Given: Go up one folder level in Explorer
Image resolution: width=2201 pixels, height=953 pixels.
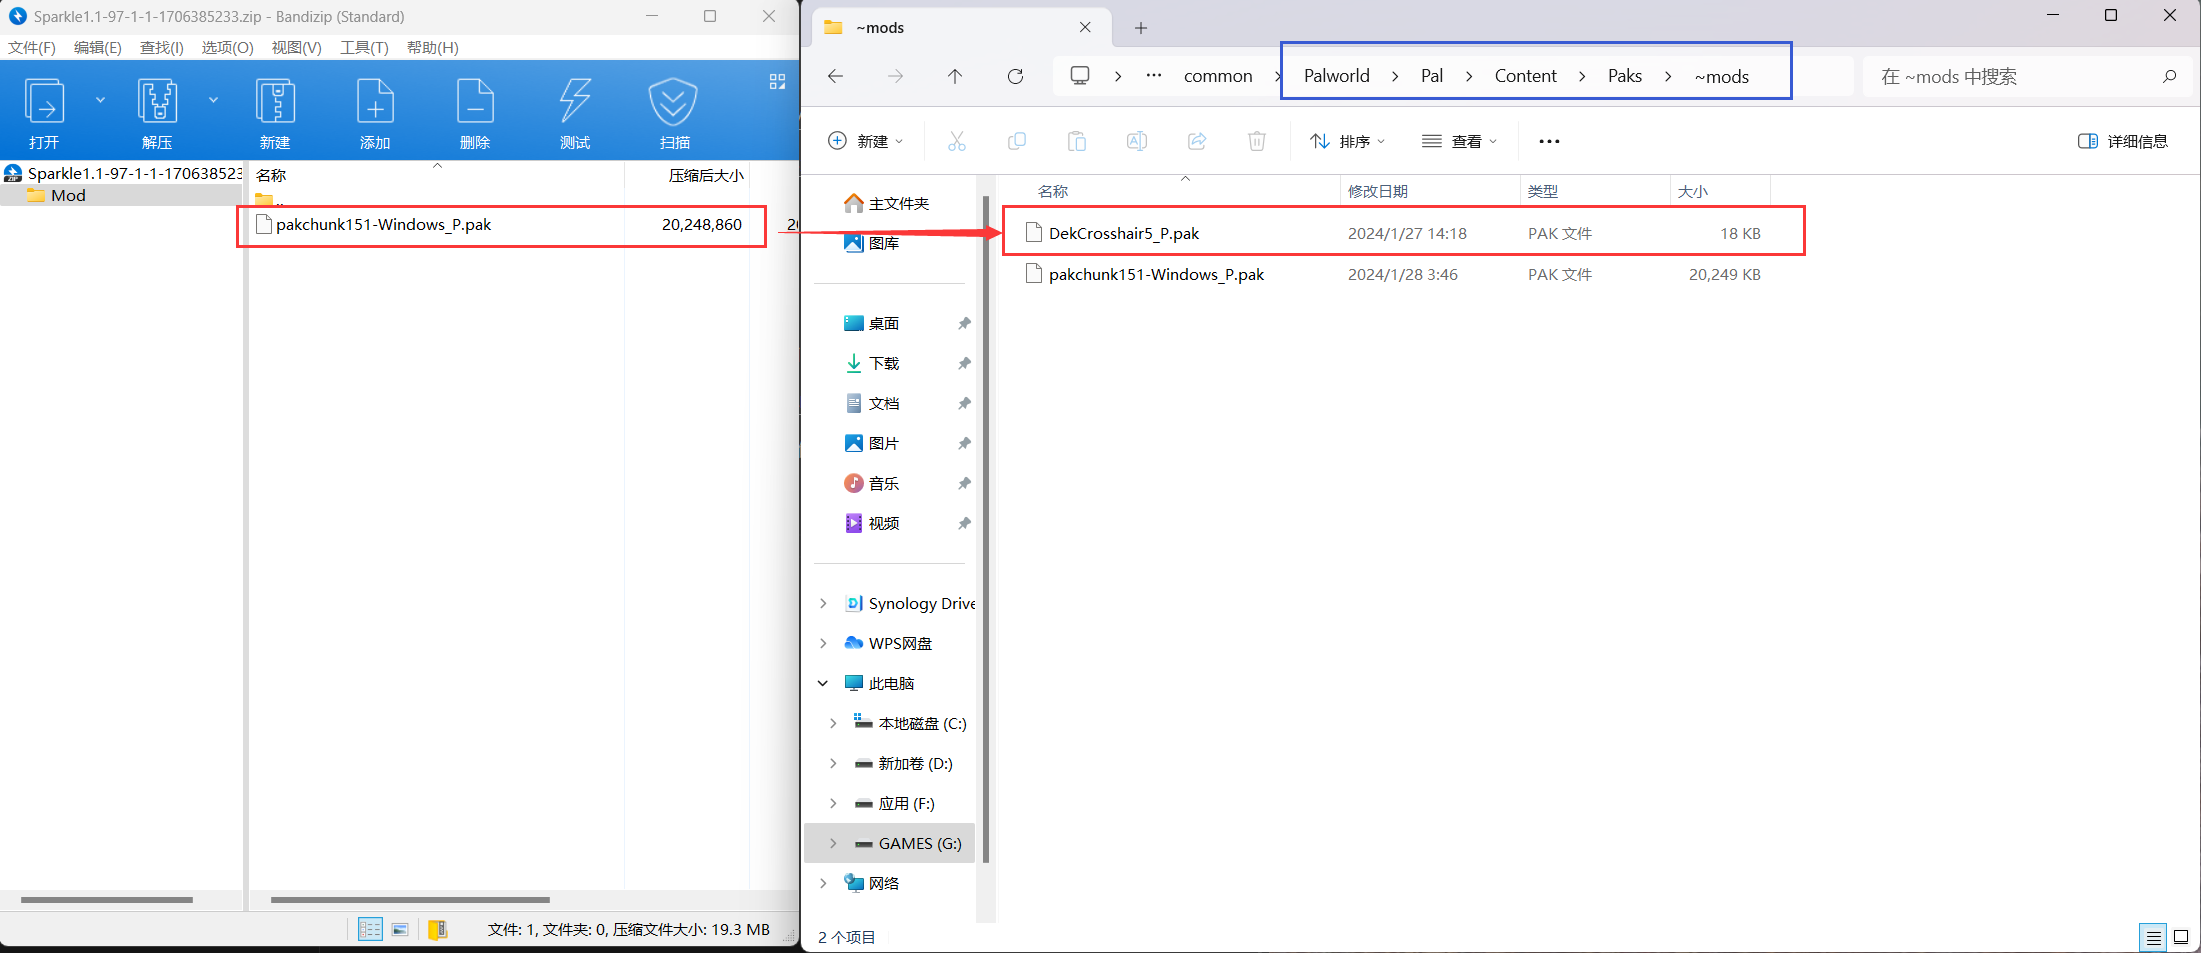Looking at the screenshot, I should pos(955,76).
